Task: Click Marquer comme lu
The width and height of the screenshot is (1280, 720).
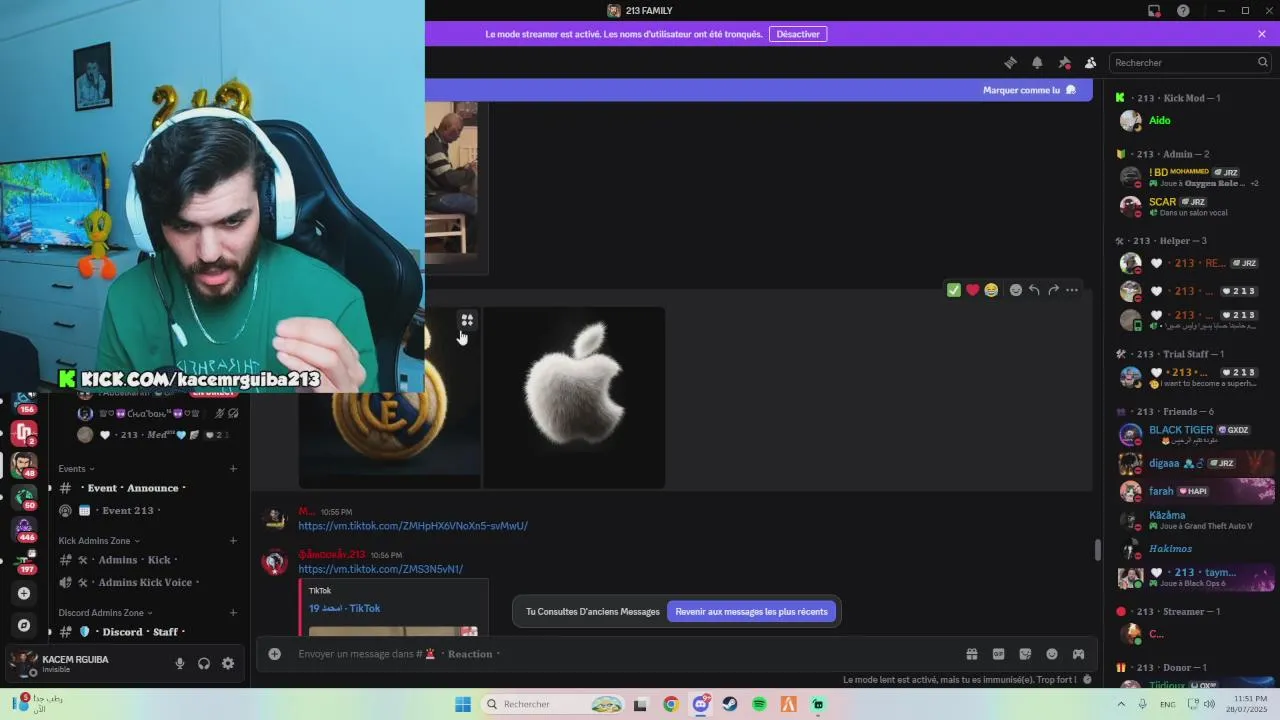Action: [x=1029, y=90]
